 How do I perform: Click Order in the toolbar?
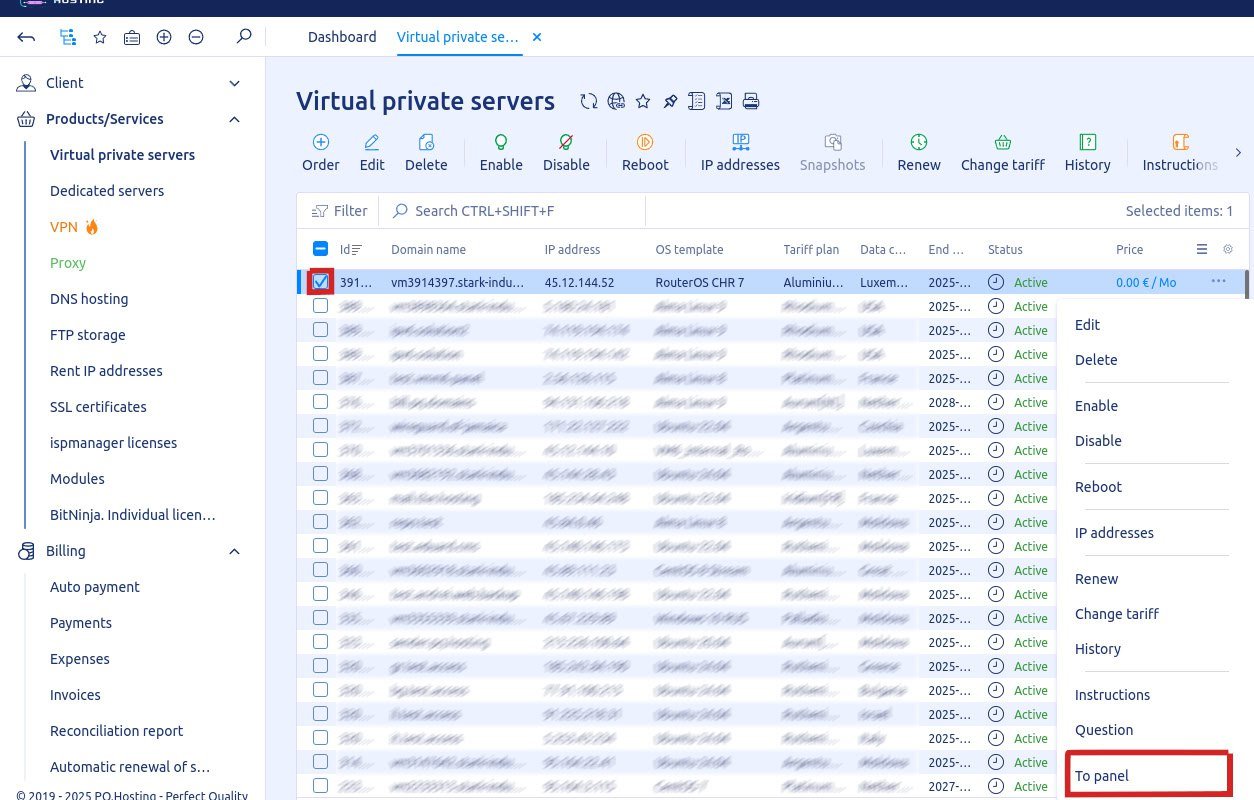click(321, 153)
